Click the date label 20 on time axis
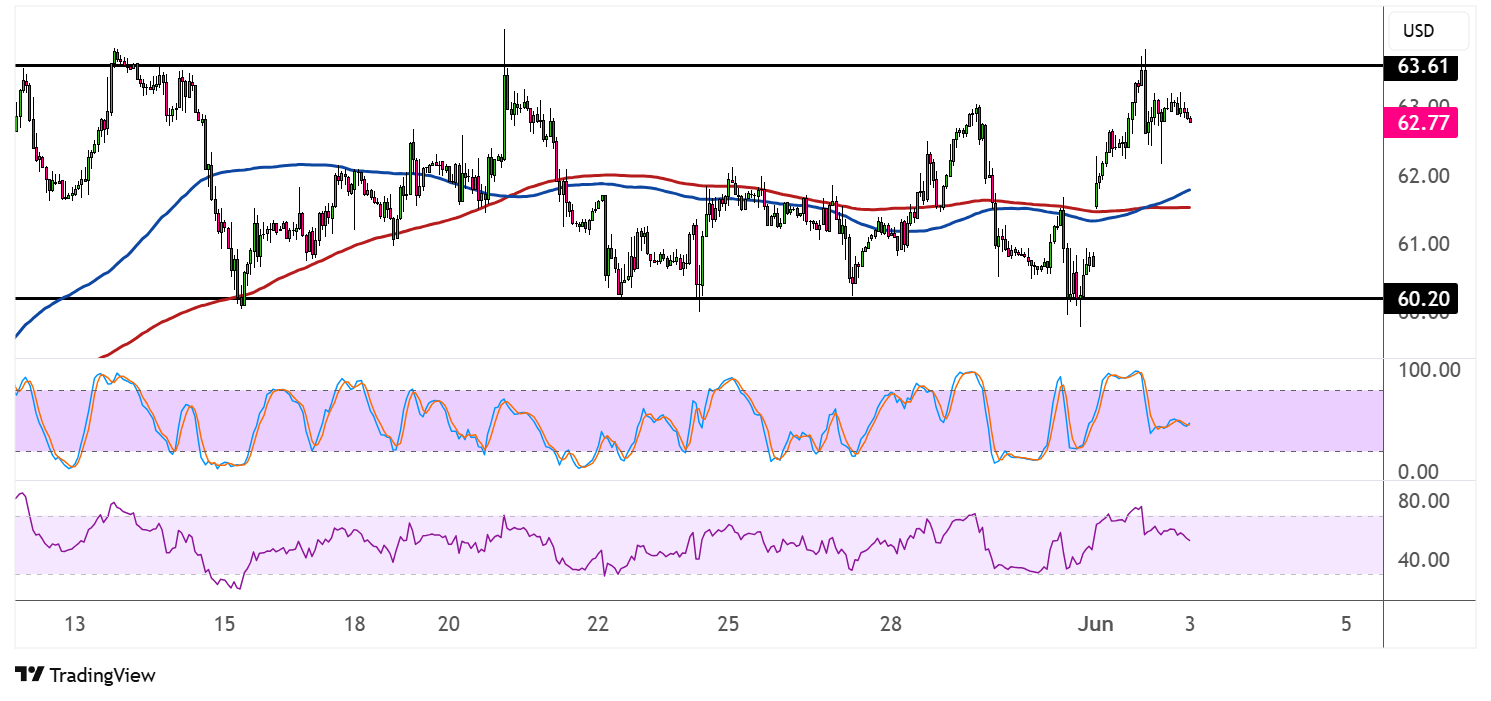The image size is (1491, 701). coord(448,625)
